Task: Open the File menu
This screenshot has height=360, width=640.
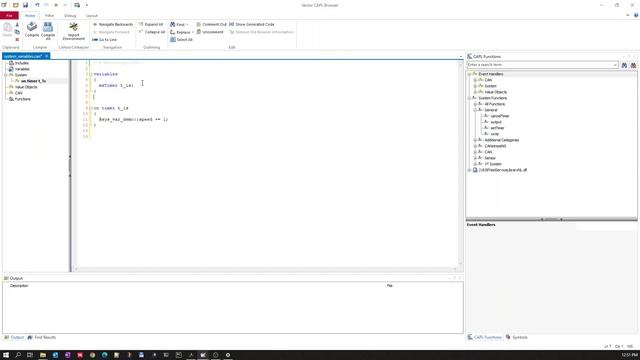Action: click(9, 16)
